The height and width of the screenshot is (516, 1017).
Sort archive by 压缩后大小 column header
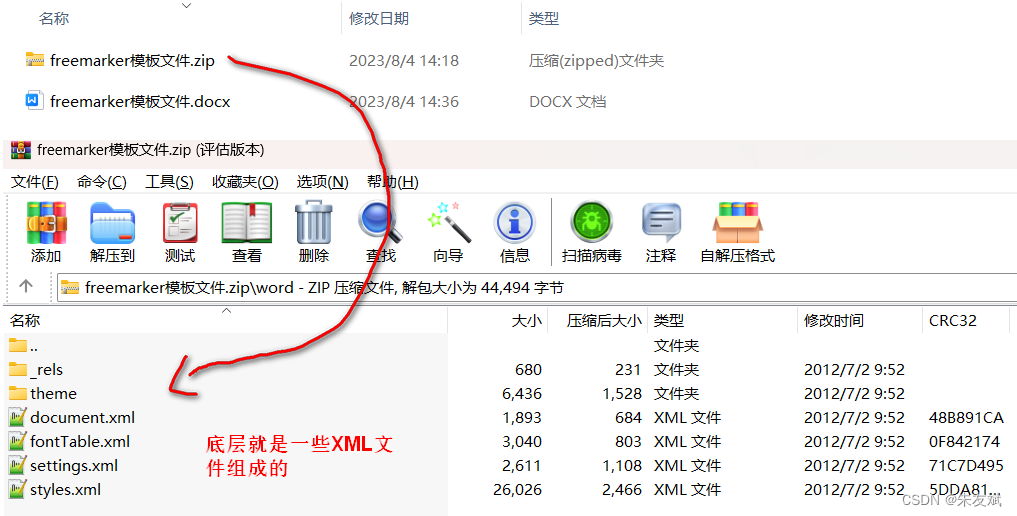coord(604,320)
